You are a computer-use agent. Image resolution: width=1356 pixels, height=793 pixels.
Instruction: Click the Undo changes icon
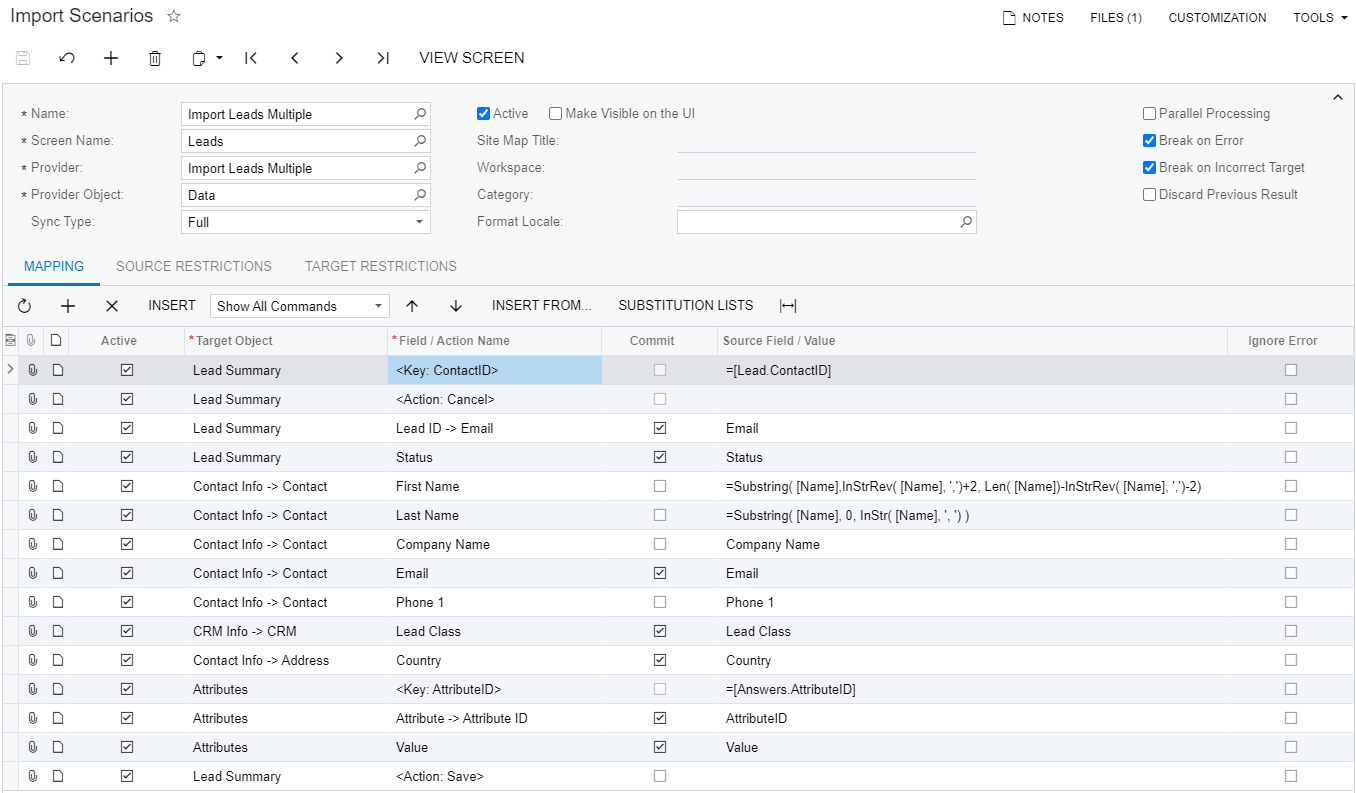[x=66, y=58]
